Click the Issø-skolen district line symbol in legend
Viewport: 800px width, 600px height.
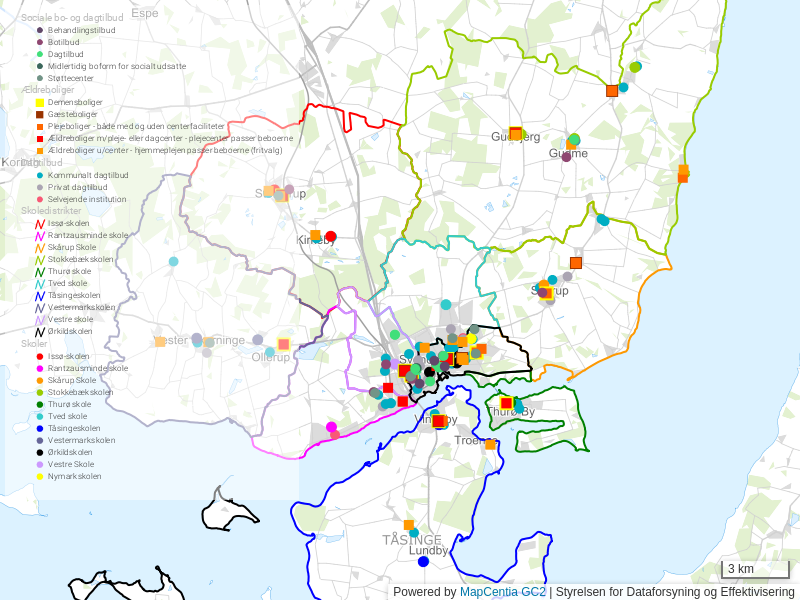pos(40,224)
